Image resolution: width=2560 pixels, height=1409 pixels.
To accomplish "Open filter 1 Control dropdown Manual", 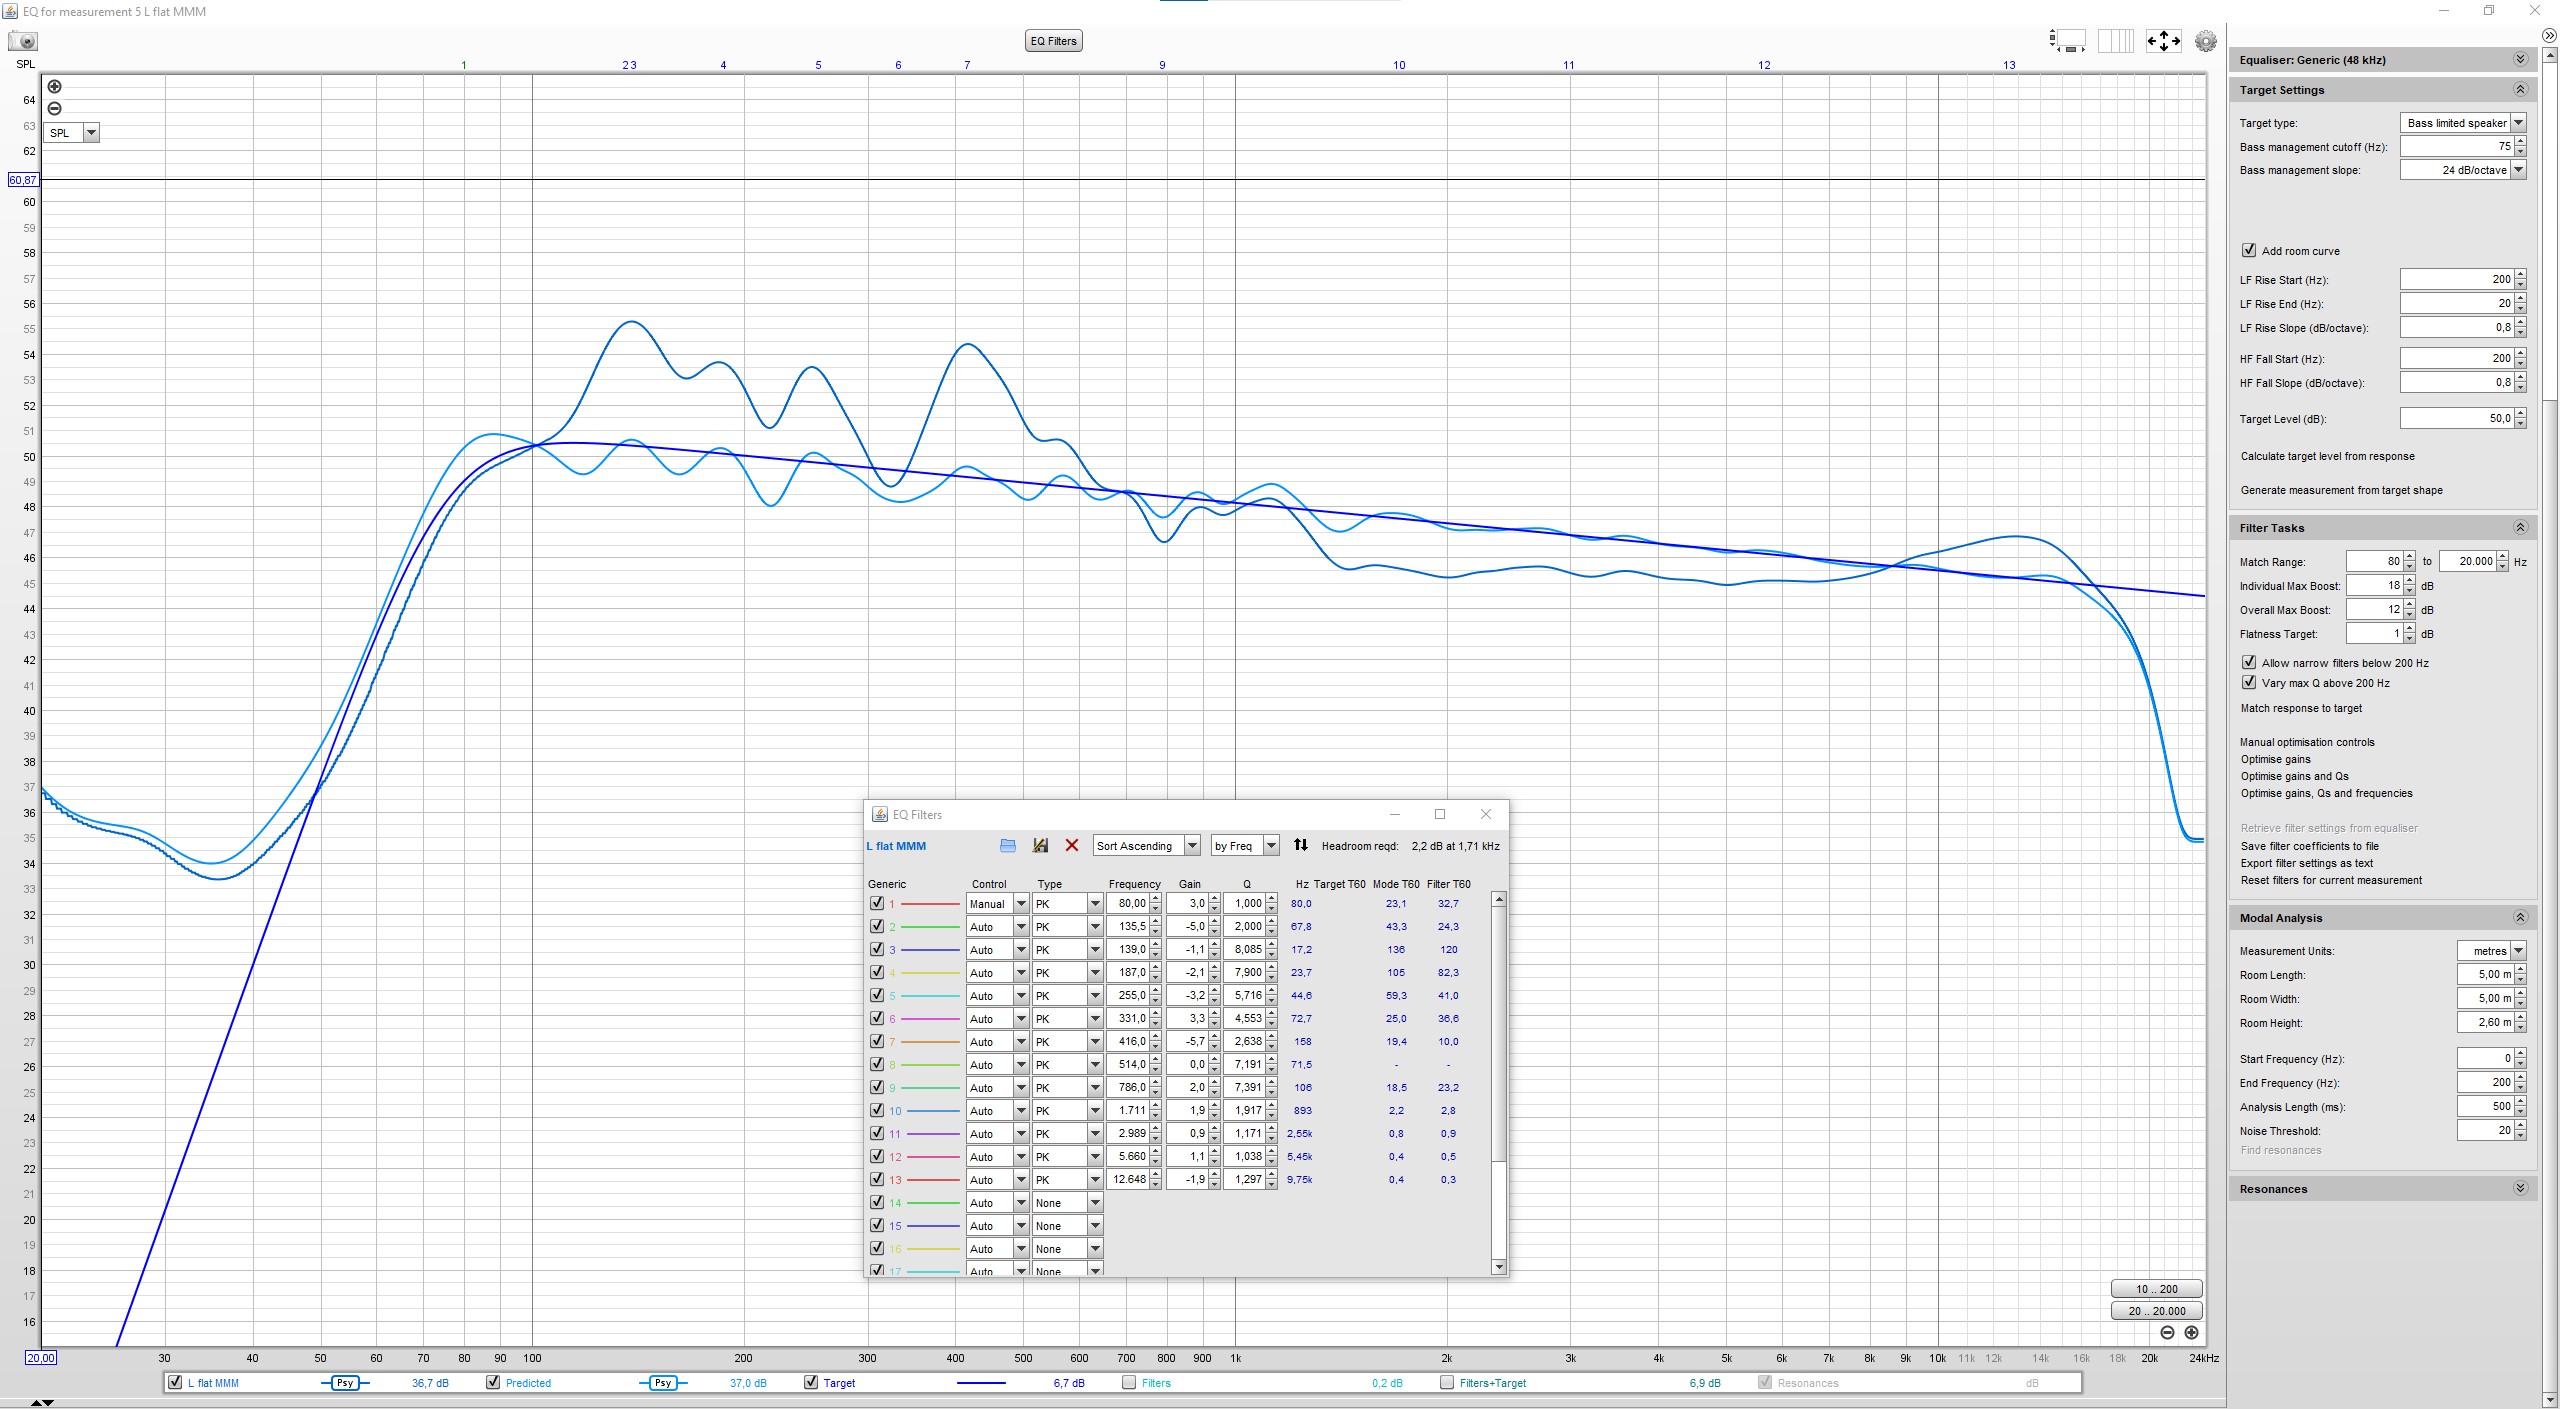I will tap(997, 904).
